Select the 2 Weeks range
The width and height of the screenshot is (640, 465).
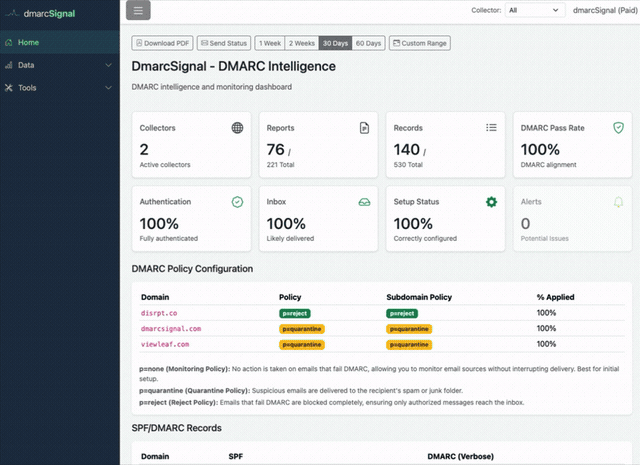tap(302, 43)
